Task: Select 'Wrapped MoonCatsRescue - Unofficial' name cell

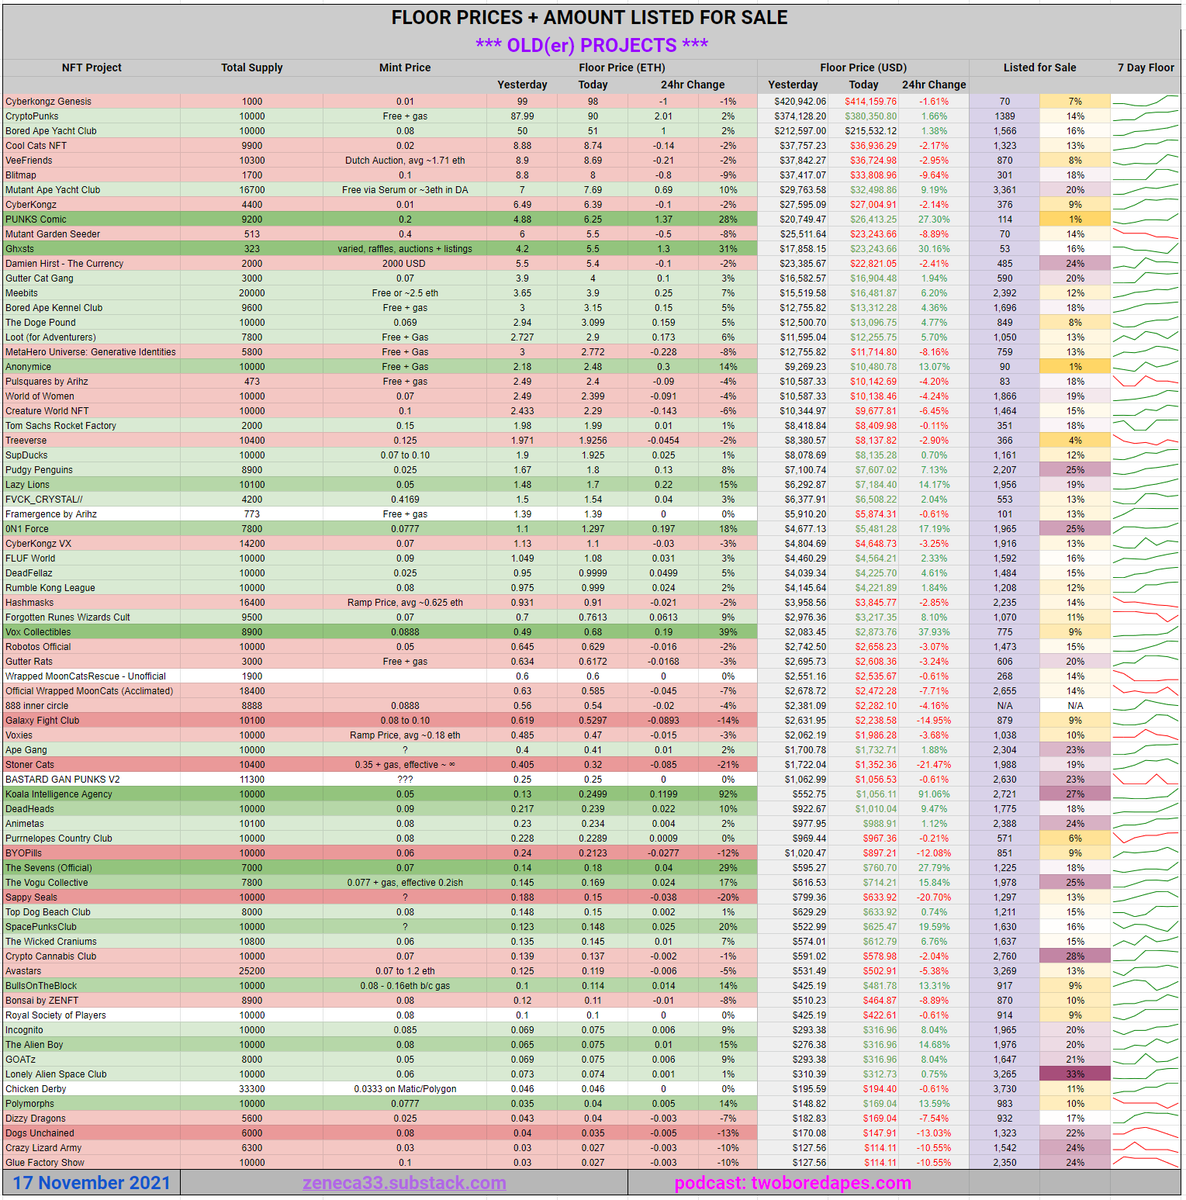Action: (91, 676)
